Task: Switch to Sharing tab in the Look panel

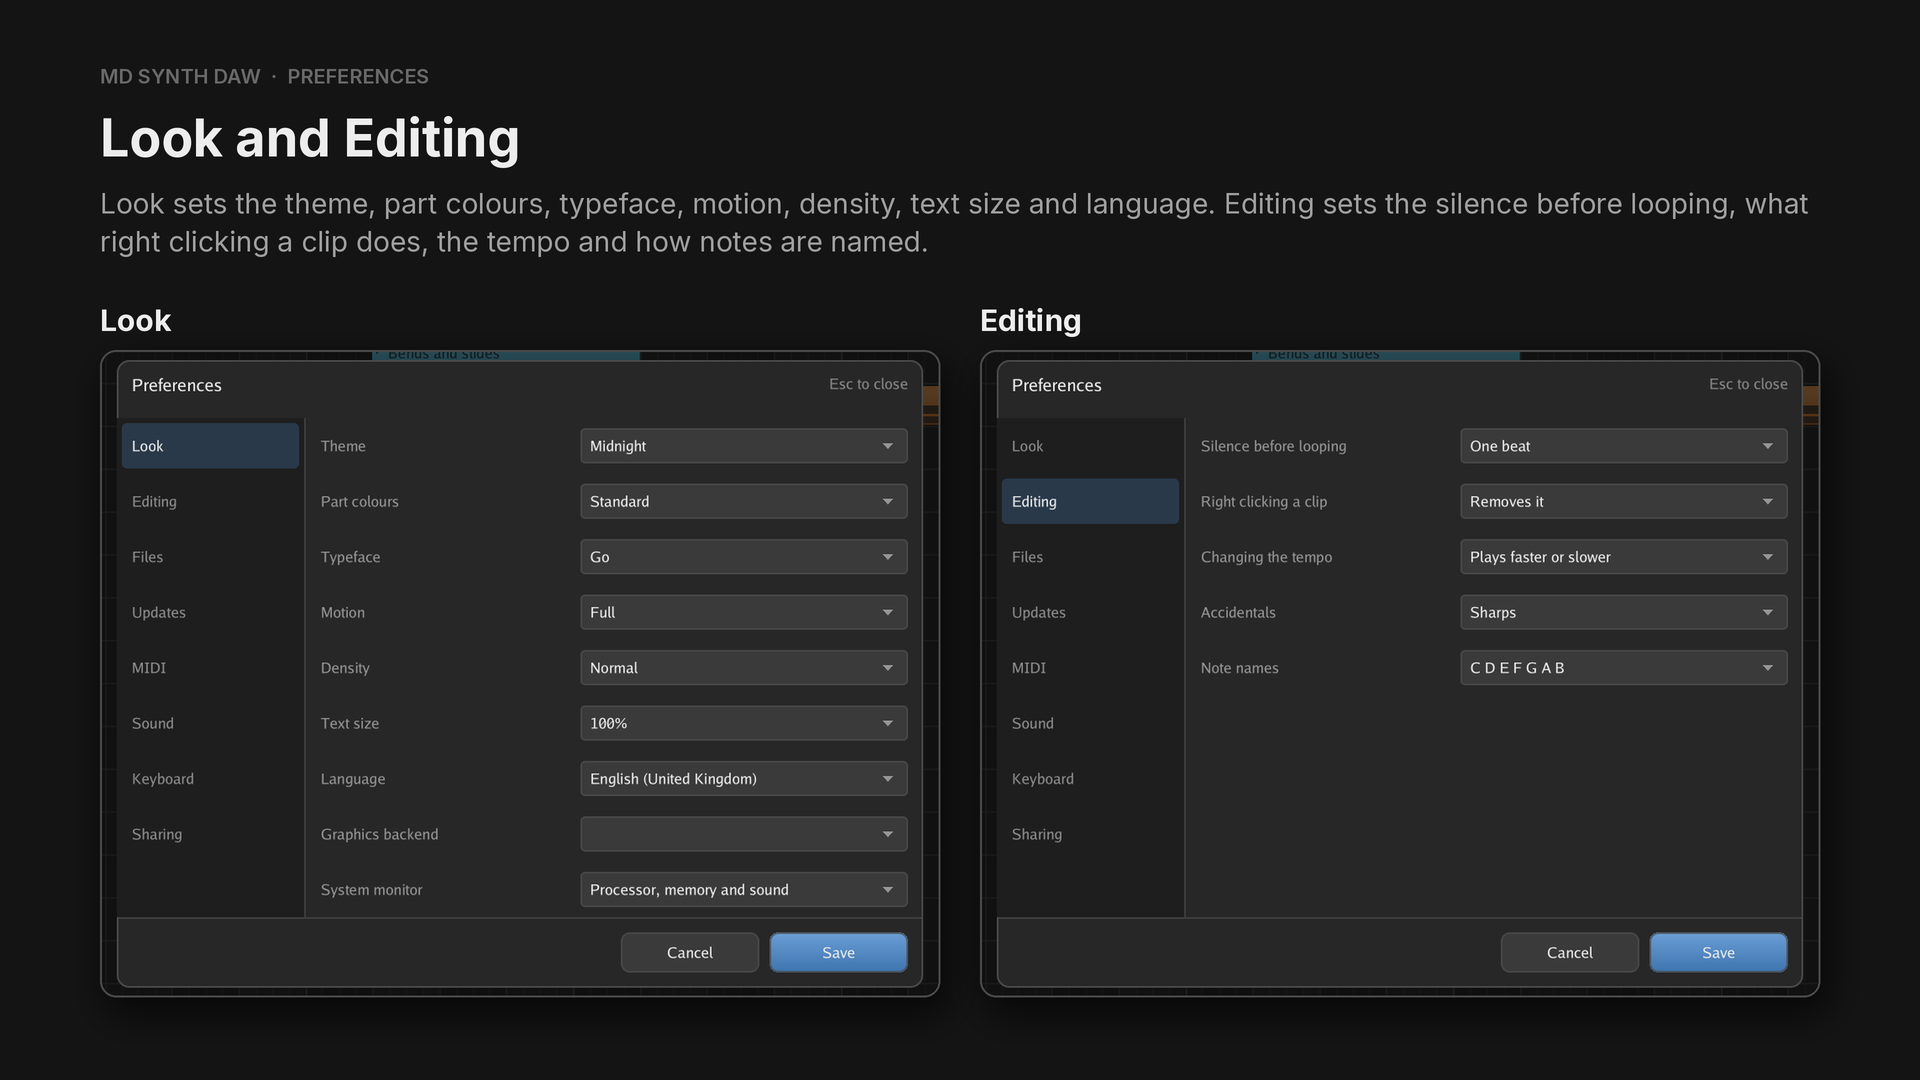Action: 210,834
